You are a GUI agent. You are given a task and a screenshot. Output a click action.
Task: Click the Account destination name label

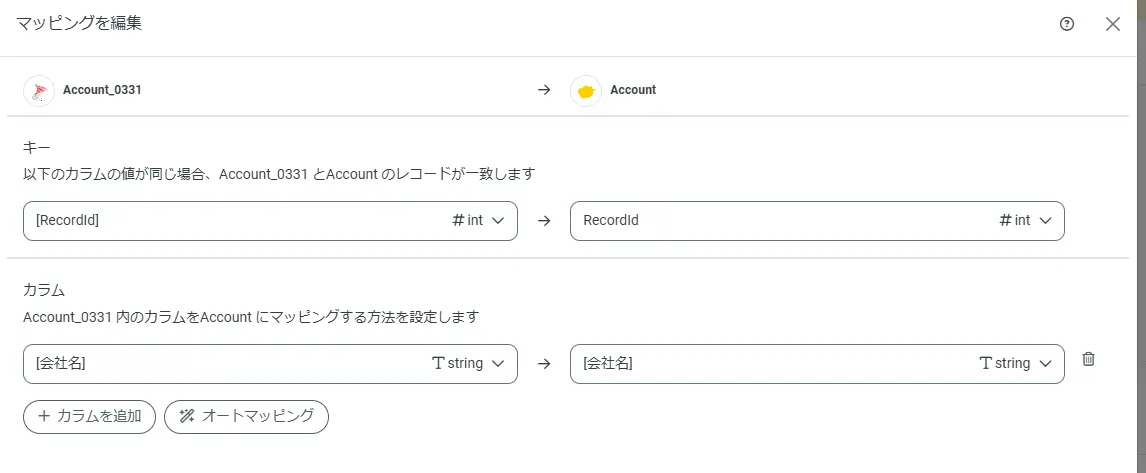pyautogui.click(x=633, y=90)
